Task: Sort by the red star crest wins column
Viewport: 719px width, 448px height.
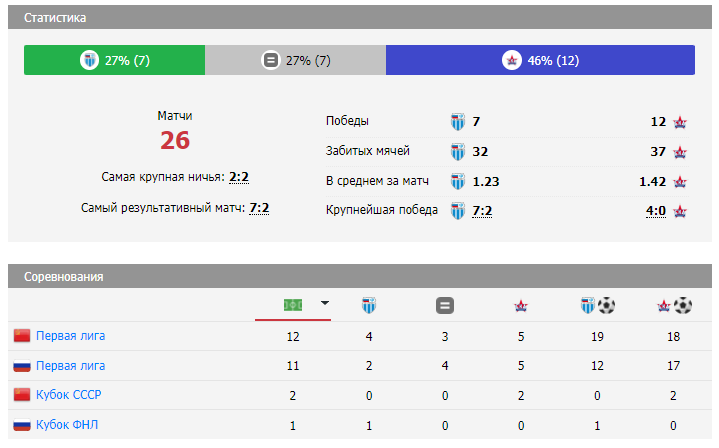Action: coord(520,305)
